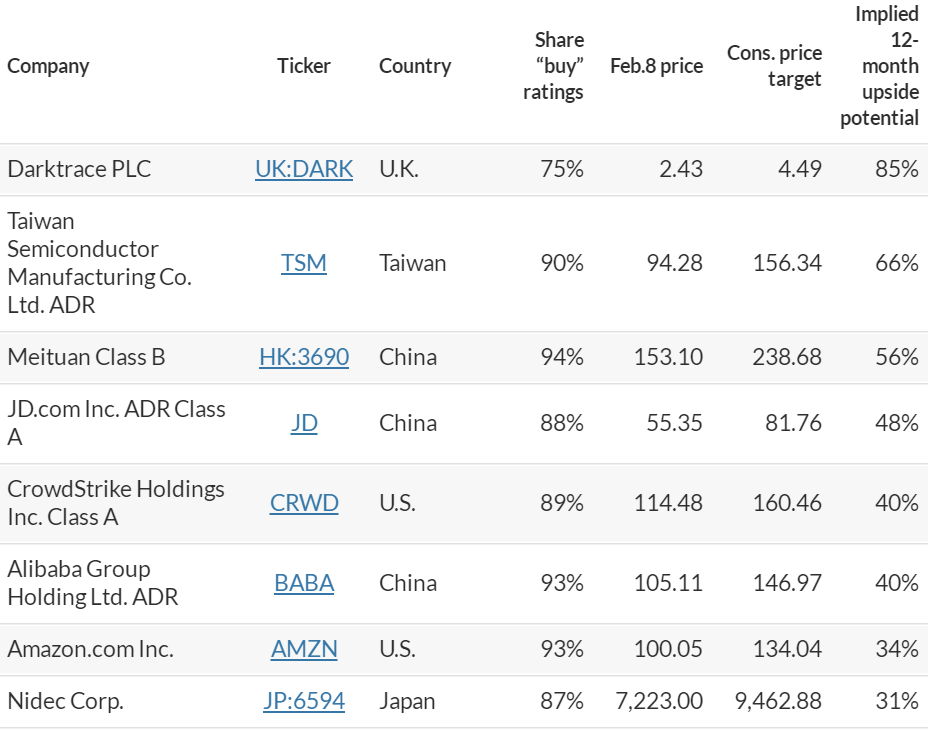Click the Amazon.com Inc. company cell
The image size is (932, 730).
coord(90,649)
